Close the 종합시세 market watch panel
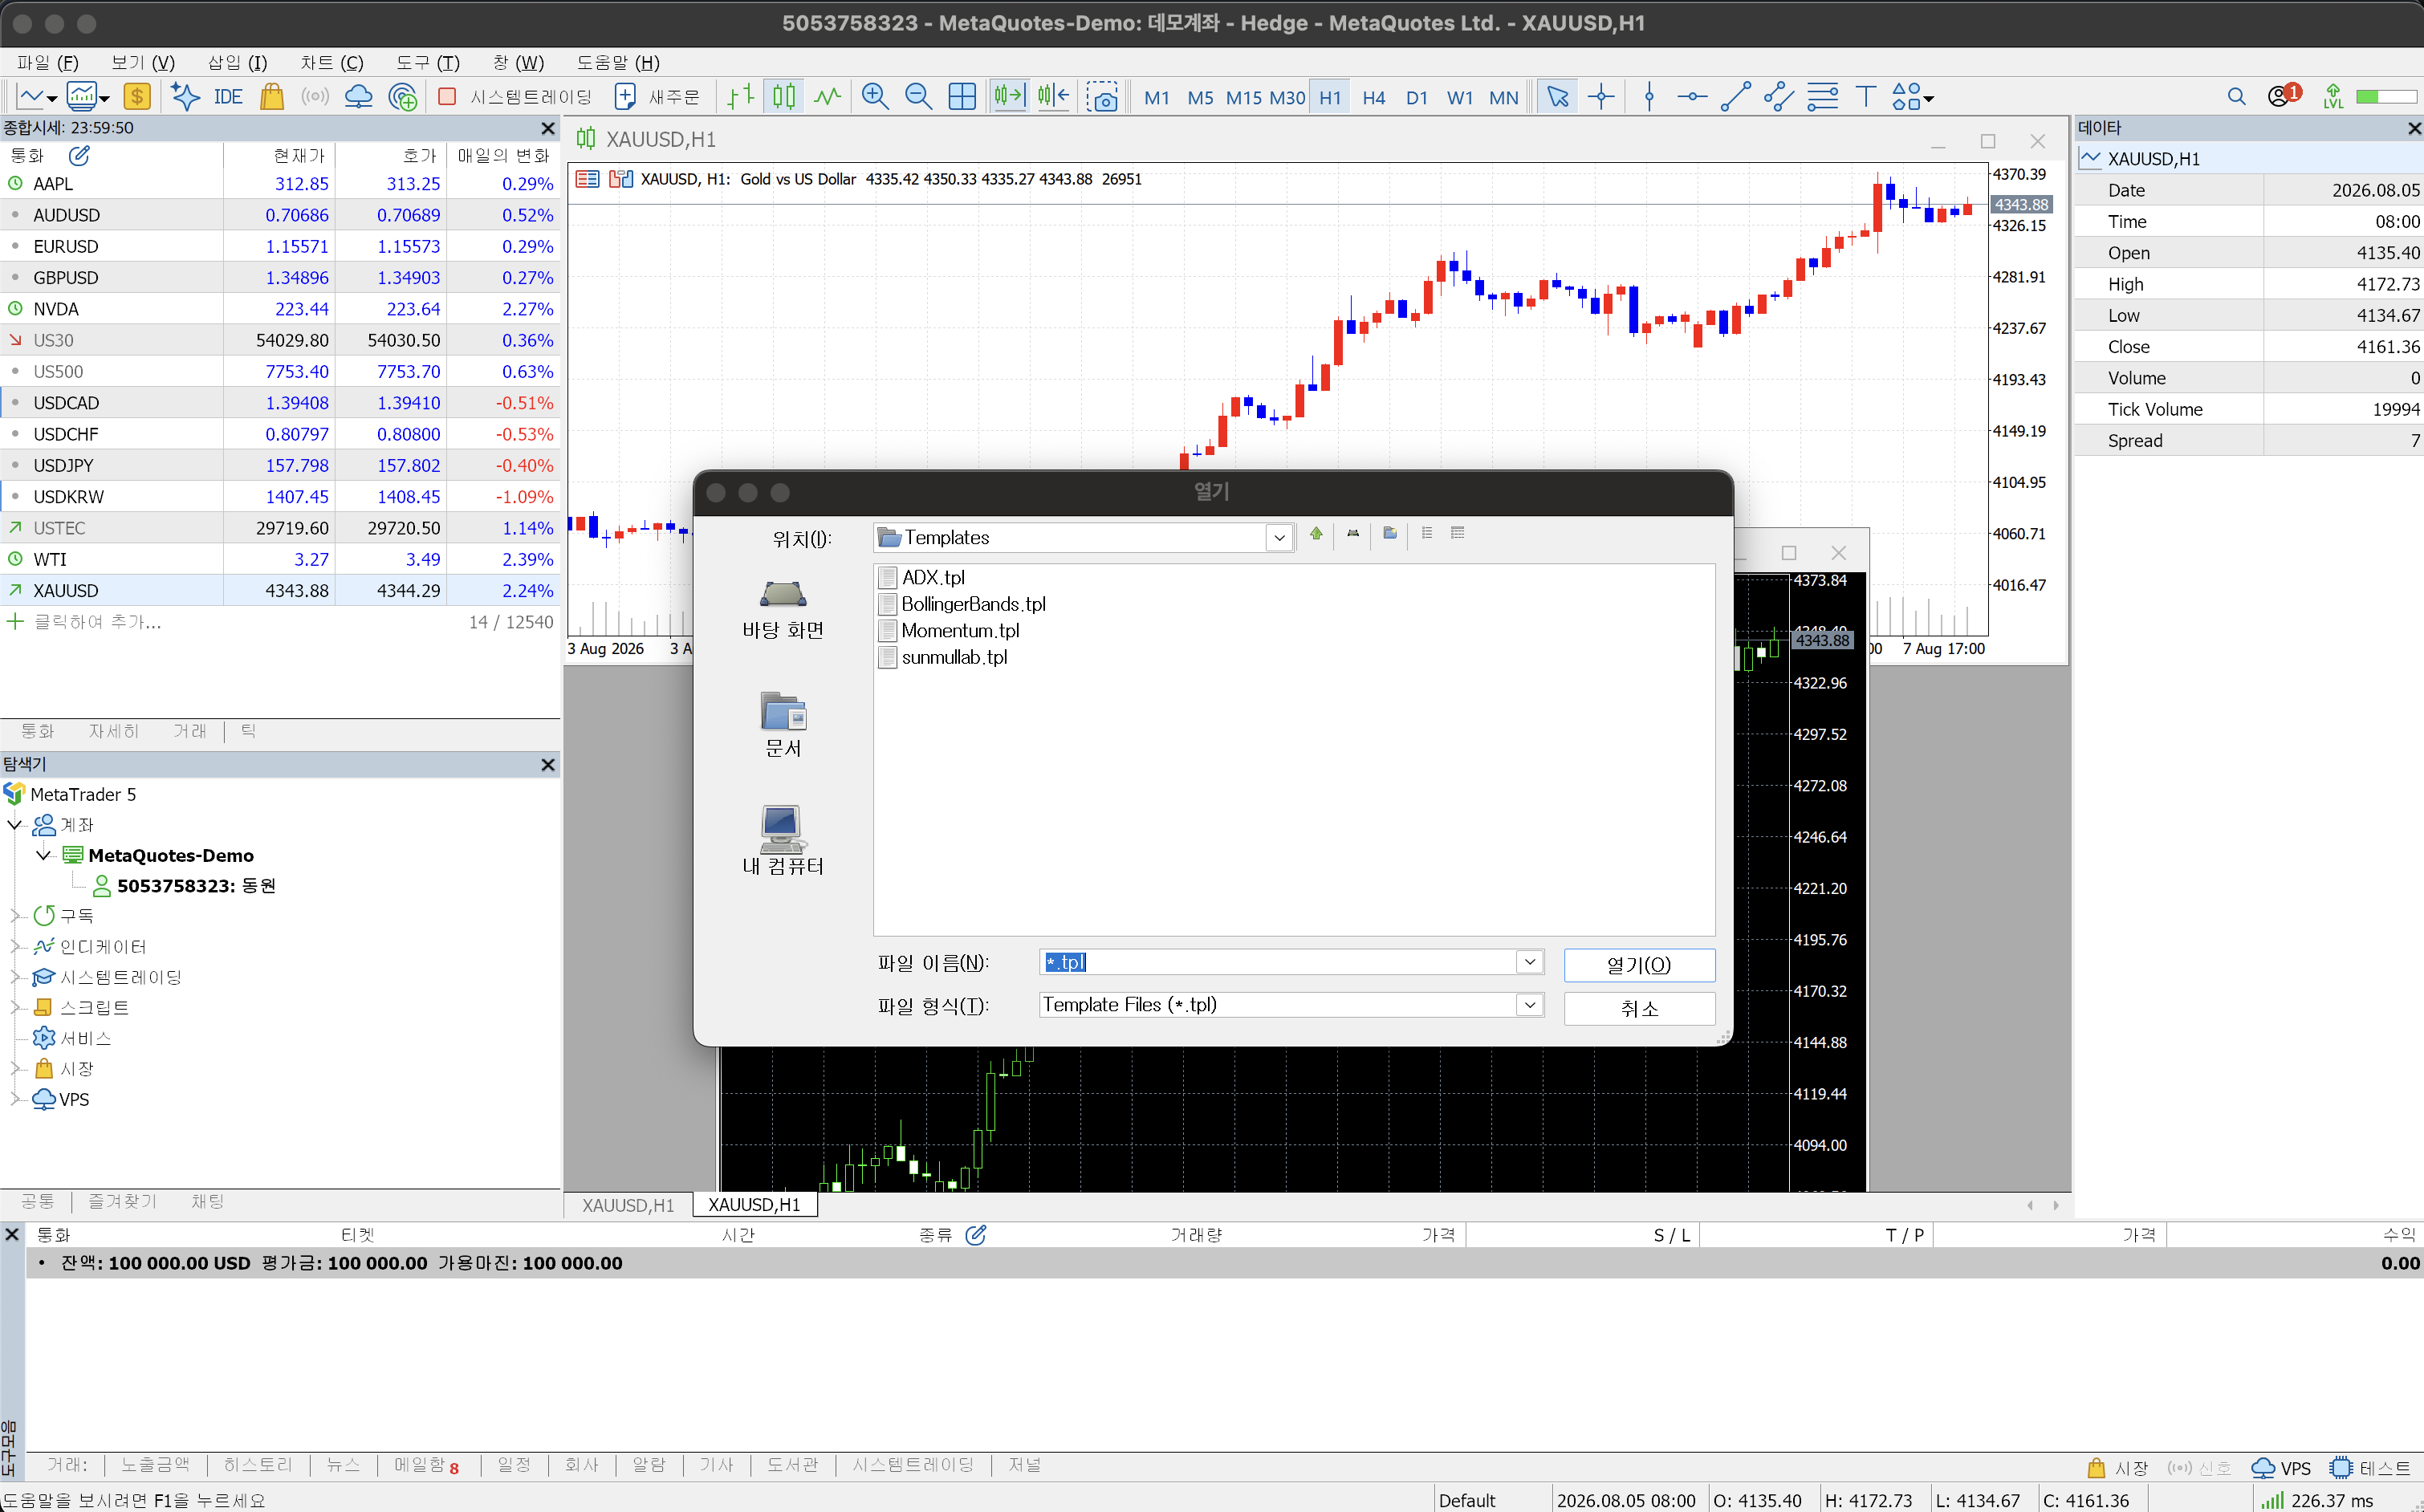 click(547, 128)
